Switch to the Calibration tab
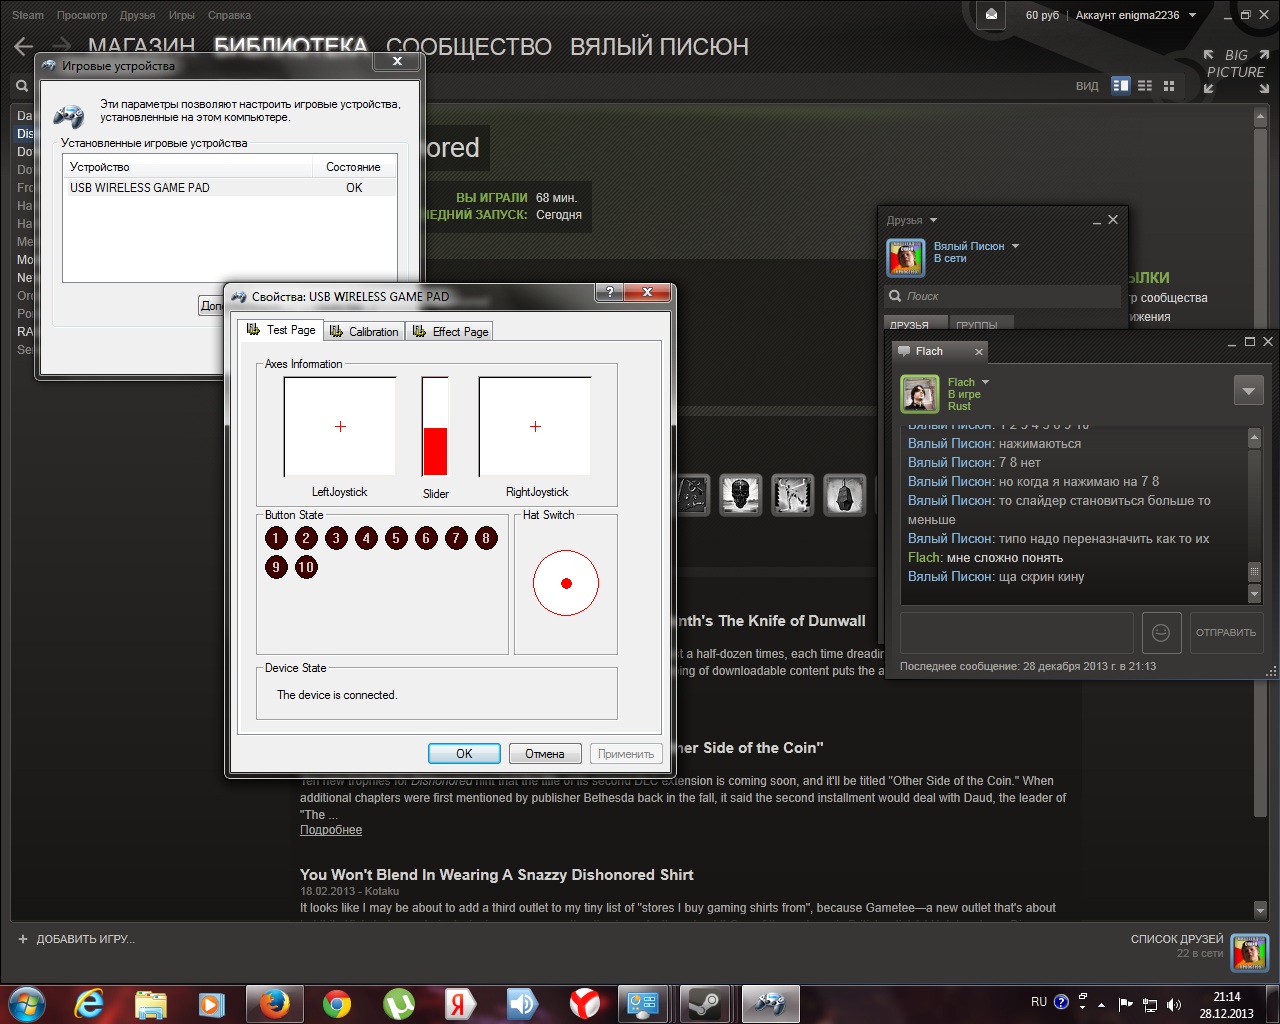 [365, 331]
